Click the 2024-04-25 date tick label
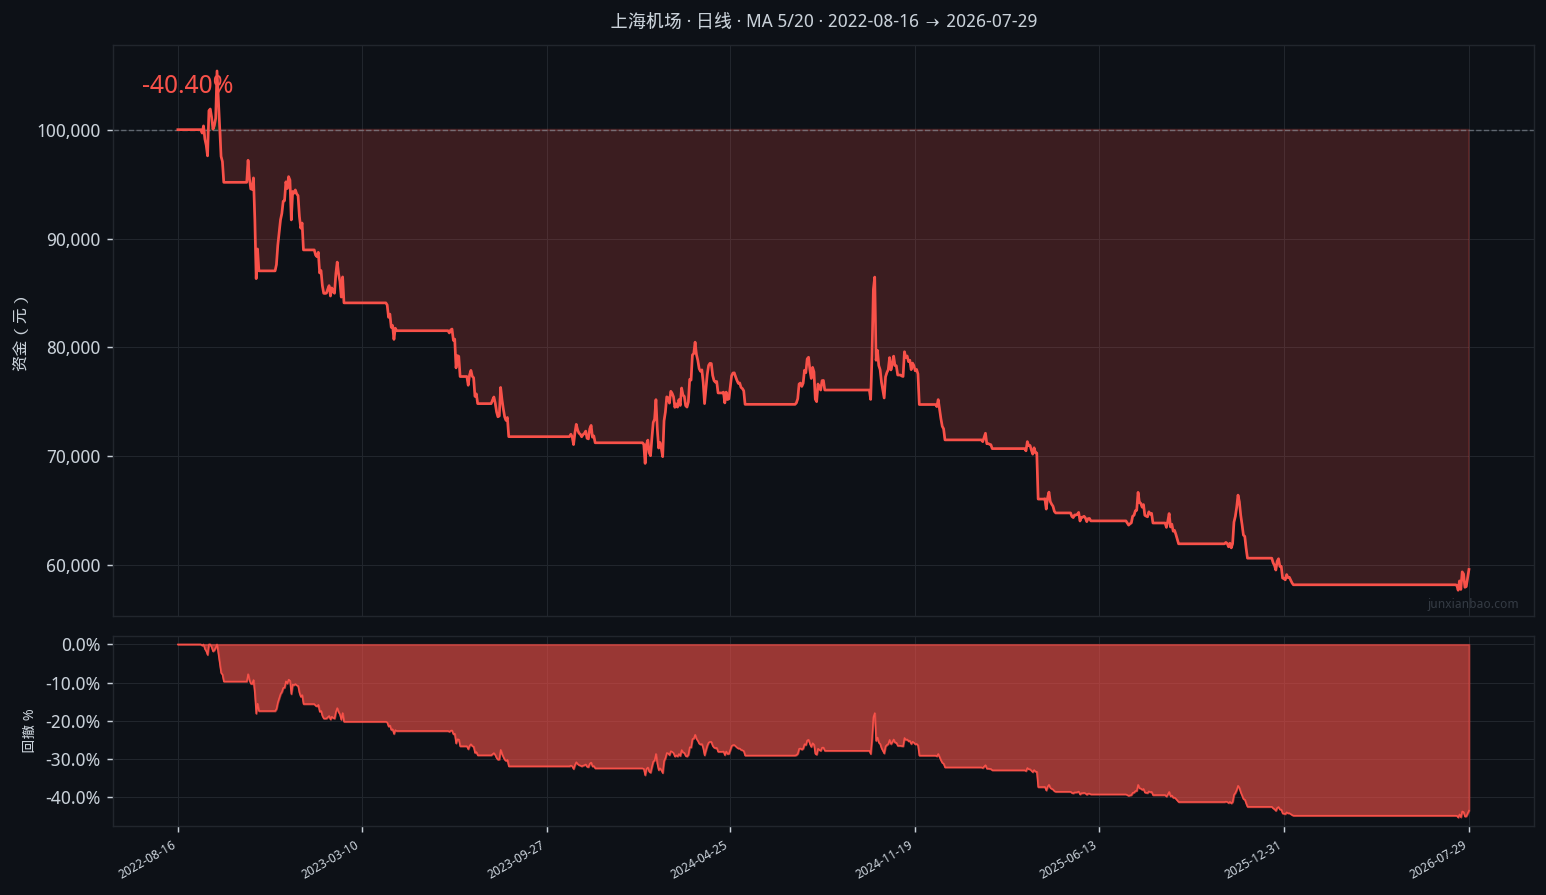The width and height of the screenshot is (1546, 895). (x=699, y=860)
